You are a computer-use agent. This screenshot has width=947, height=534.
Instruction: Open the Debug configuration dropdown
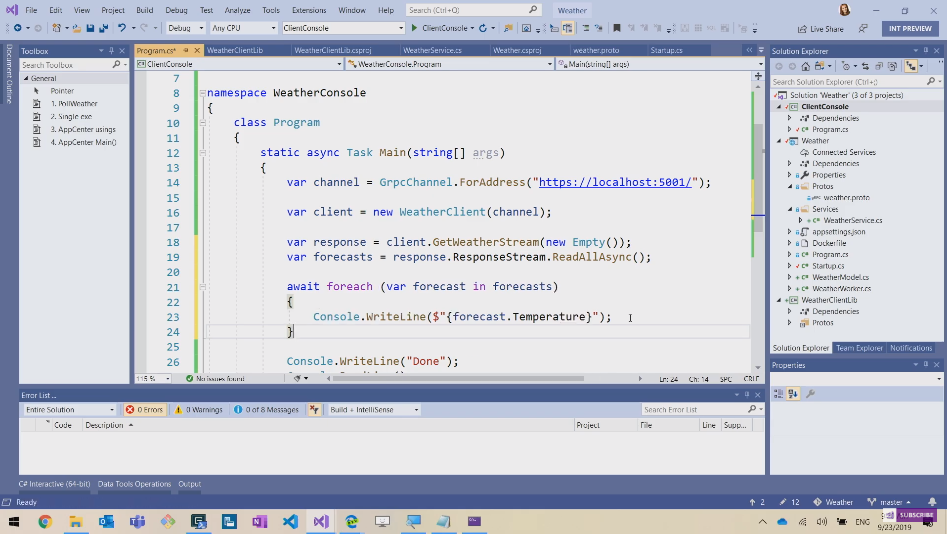[185, 28]
